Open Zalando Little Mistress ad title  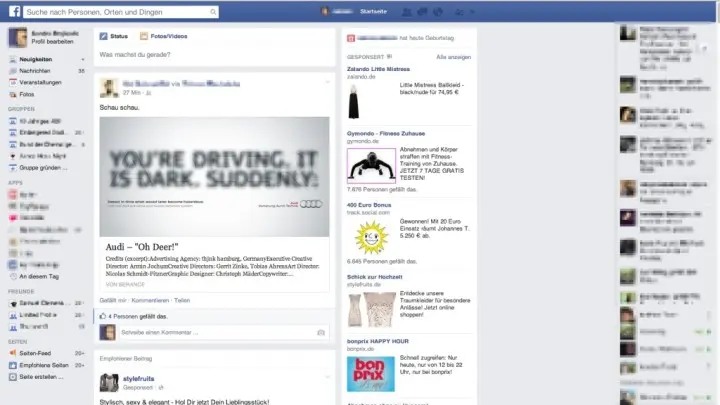point(378,69)
